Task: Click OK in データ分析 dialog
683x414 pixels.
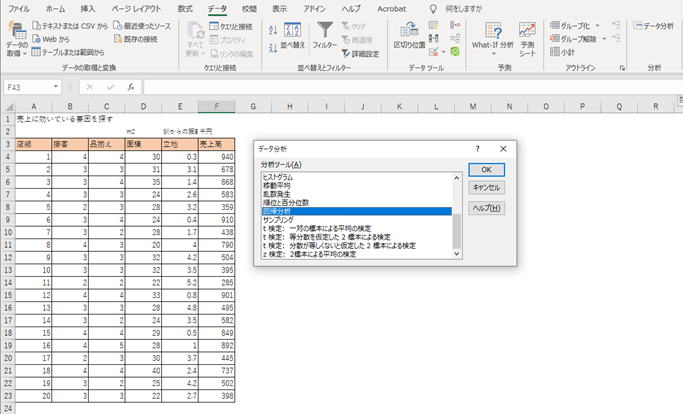Action: pos(487,170)
